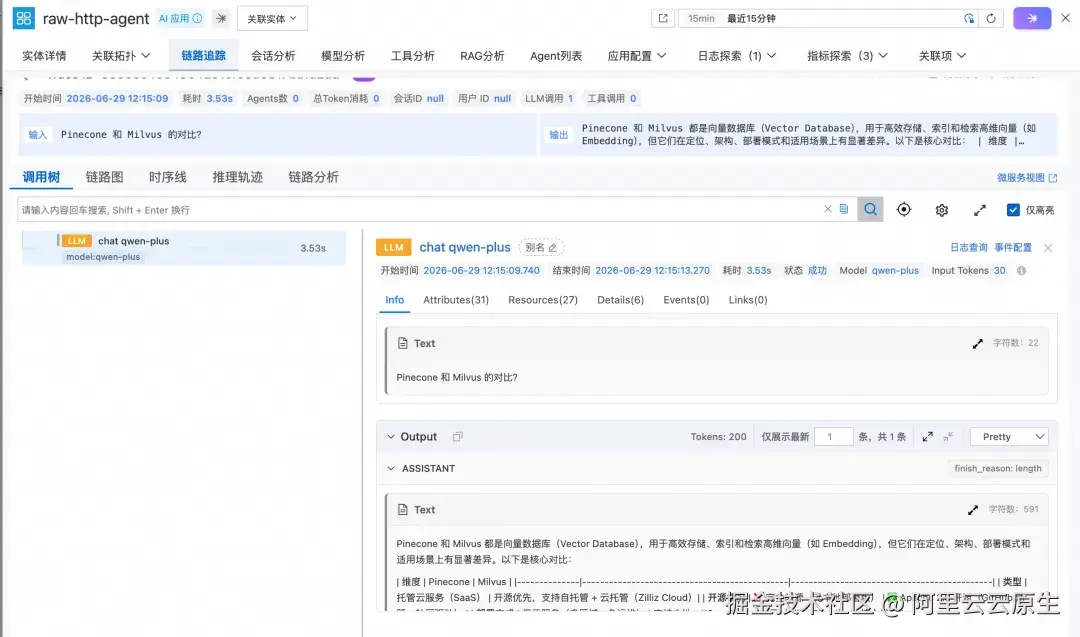Click the 别名 edit alias button

(541, 247)
